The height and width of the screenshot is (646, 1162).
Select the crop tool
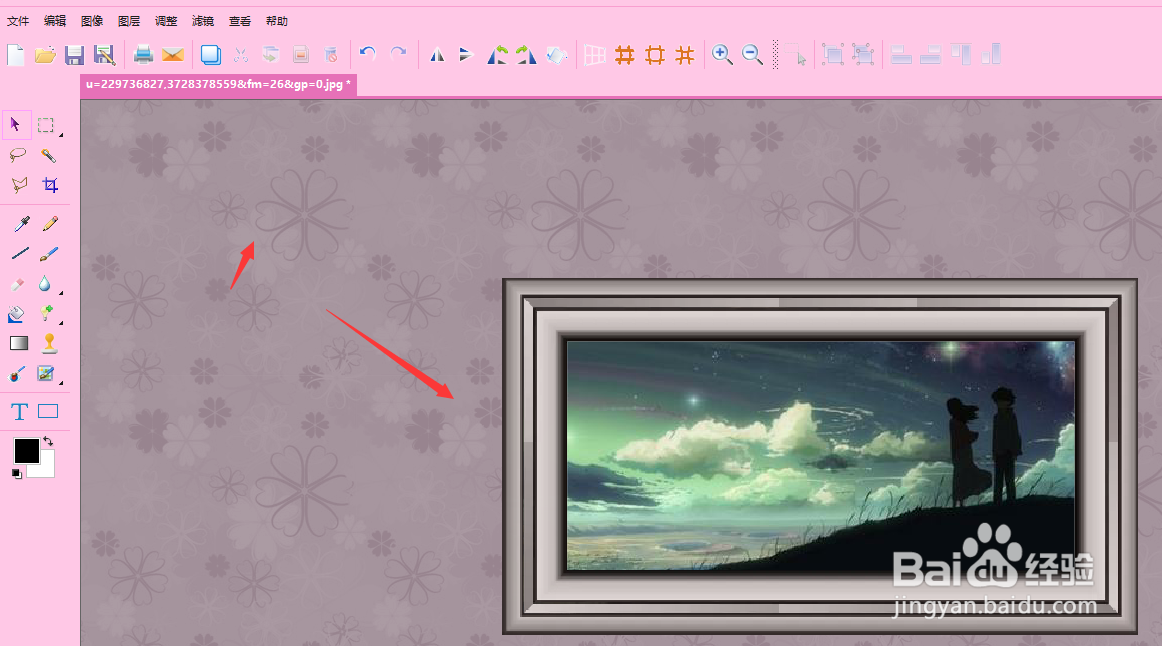pos(50,184)
